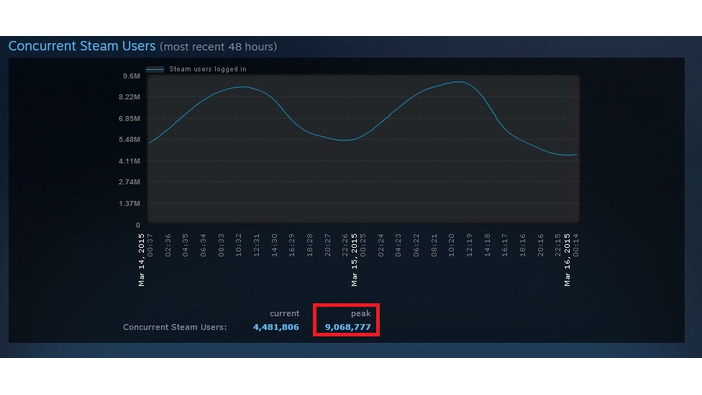The image size is (702, 395).
Task: Click the 16:29 time label
Action: [292, 245]
